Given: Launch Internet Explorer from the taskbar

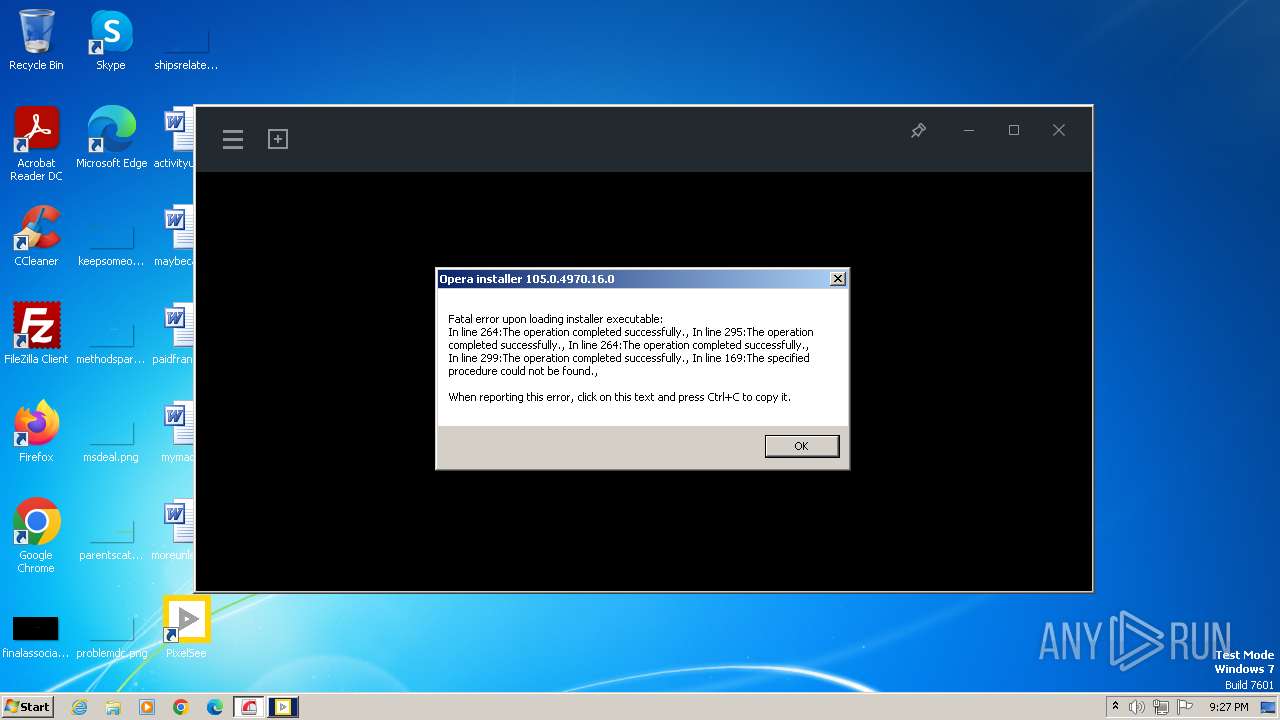Looking at the screenshot, I should (x=79, y=707).
